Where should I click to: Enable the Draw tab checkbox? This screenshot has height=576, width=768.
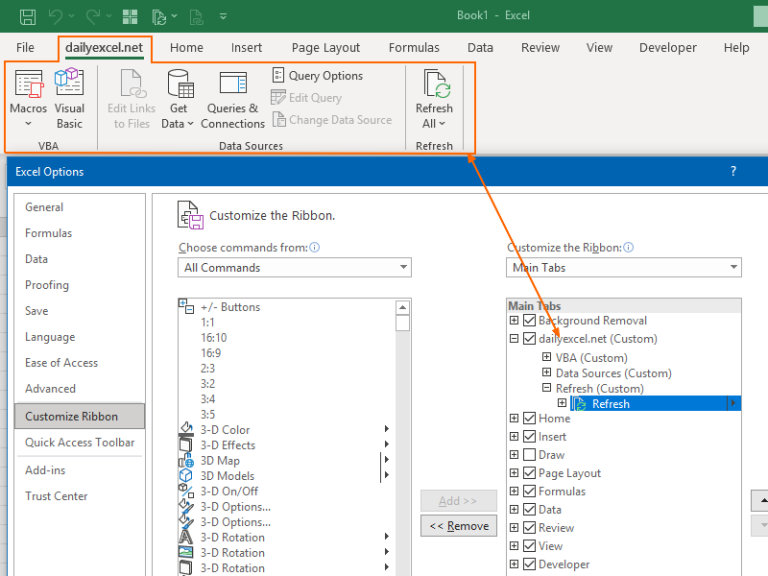[x=529, y=455]
